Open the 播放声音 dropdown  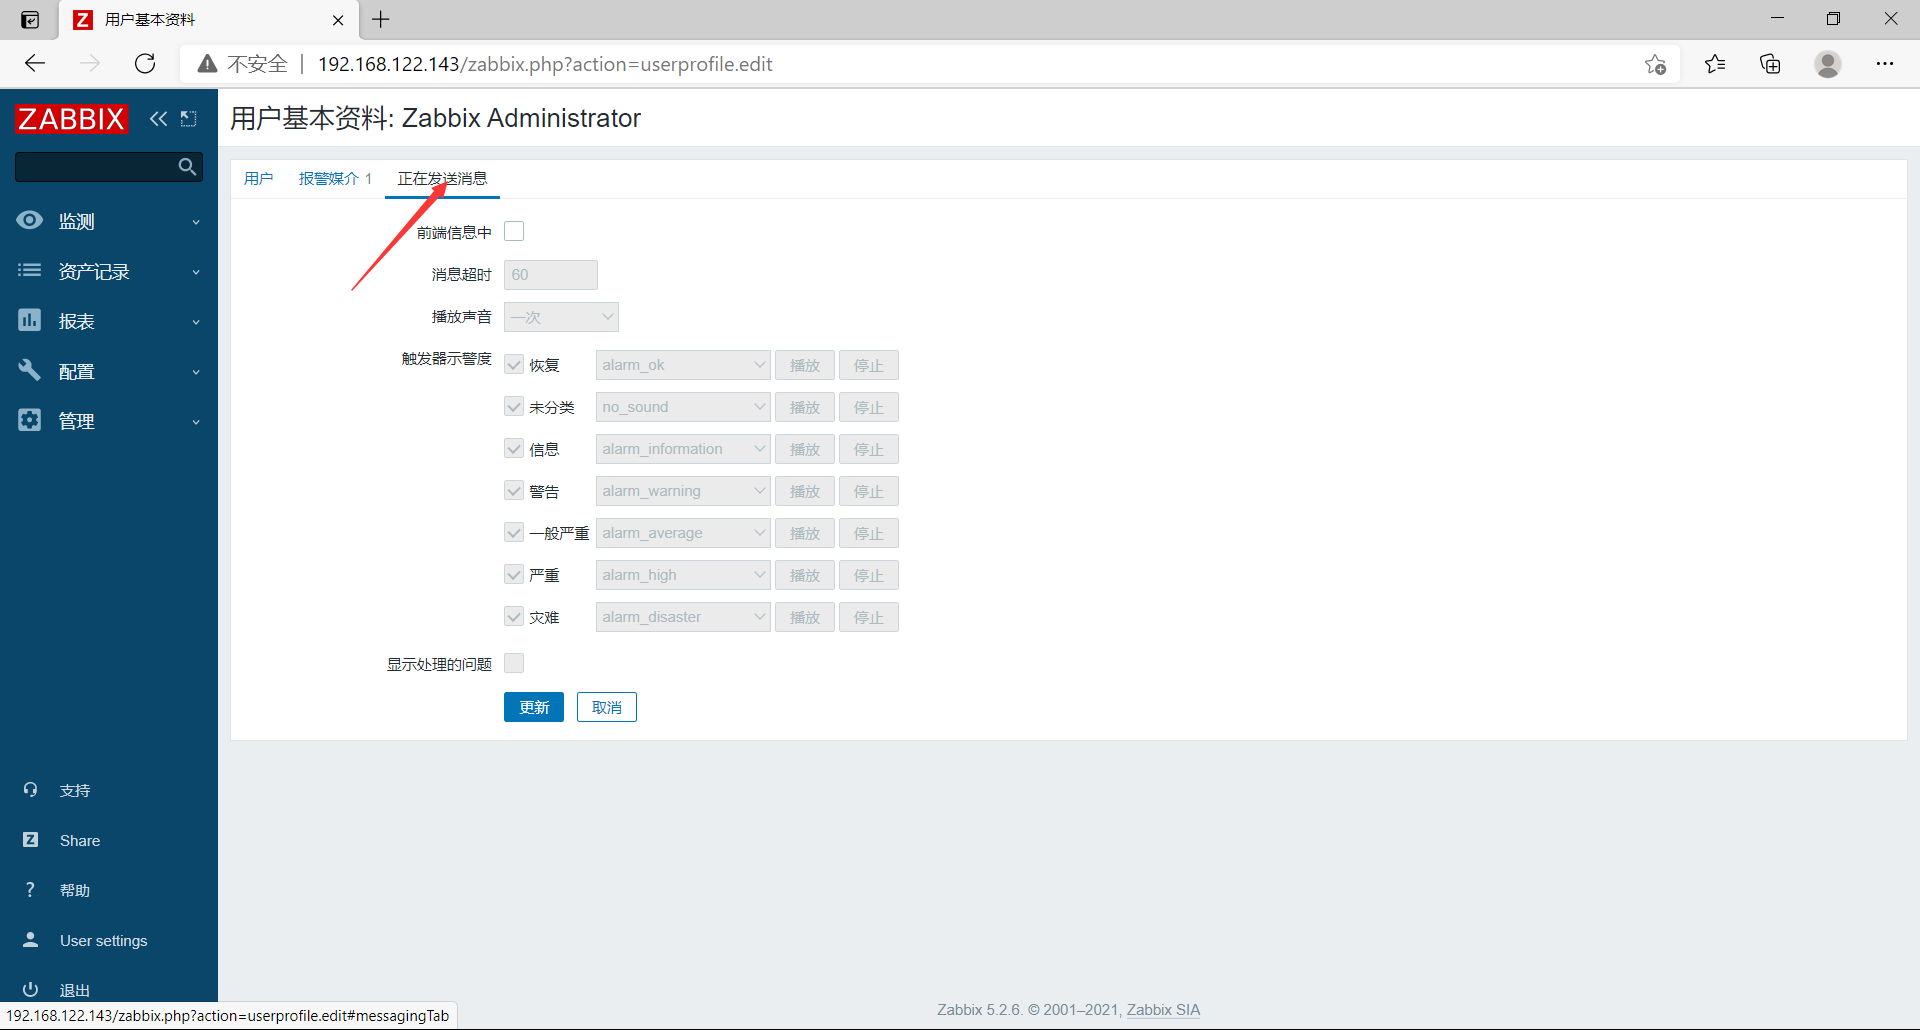pyautogui.click(x=561, y=317)
